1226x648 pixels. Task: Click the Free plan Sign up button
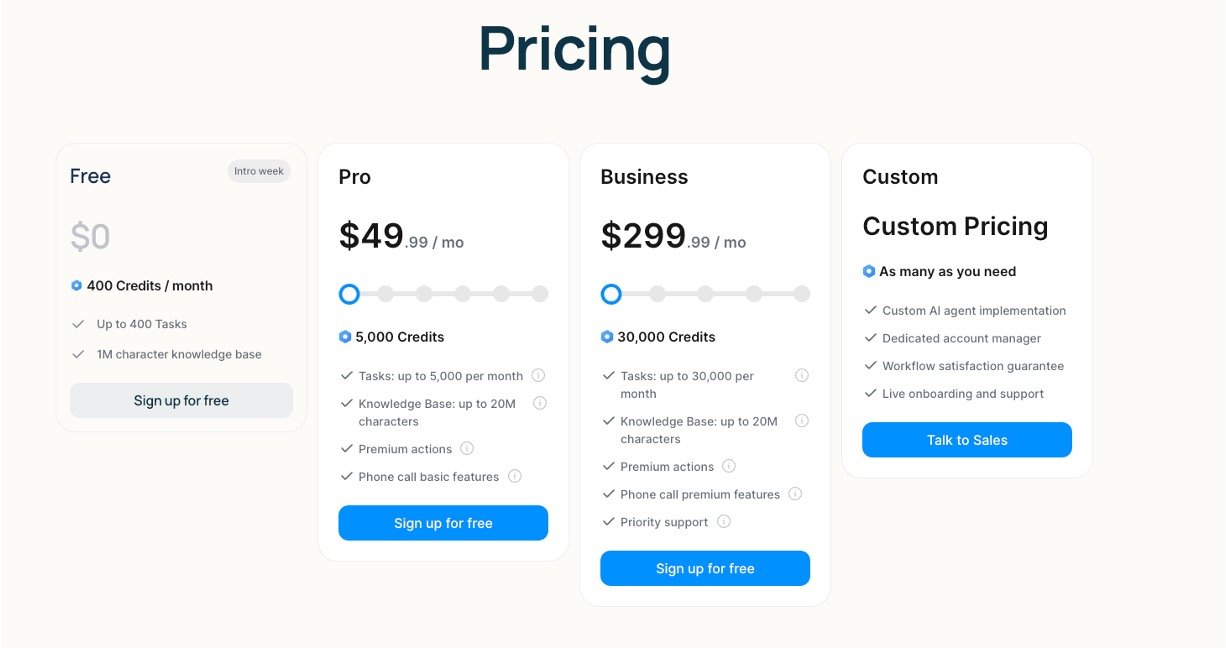(181, 400)
